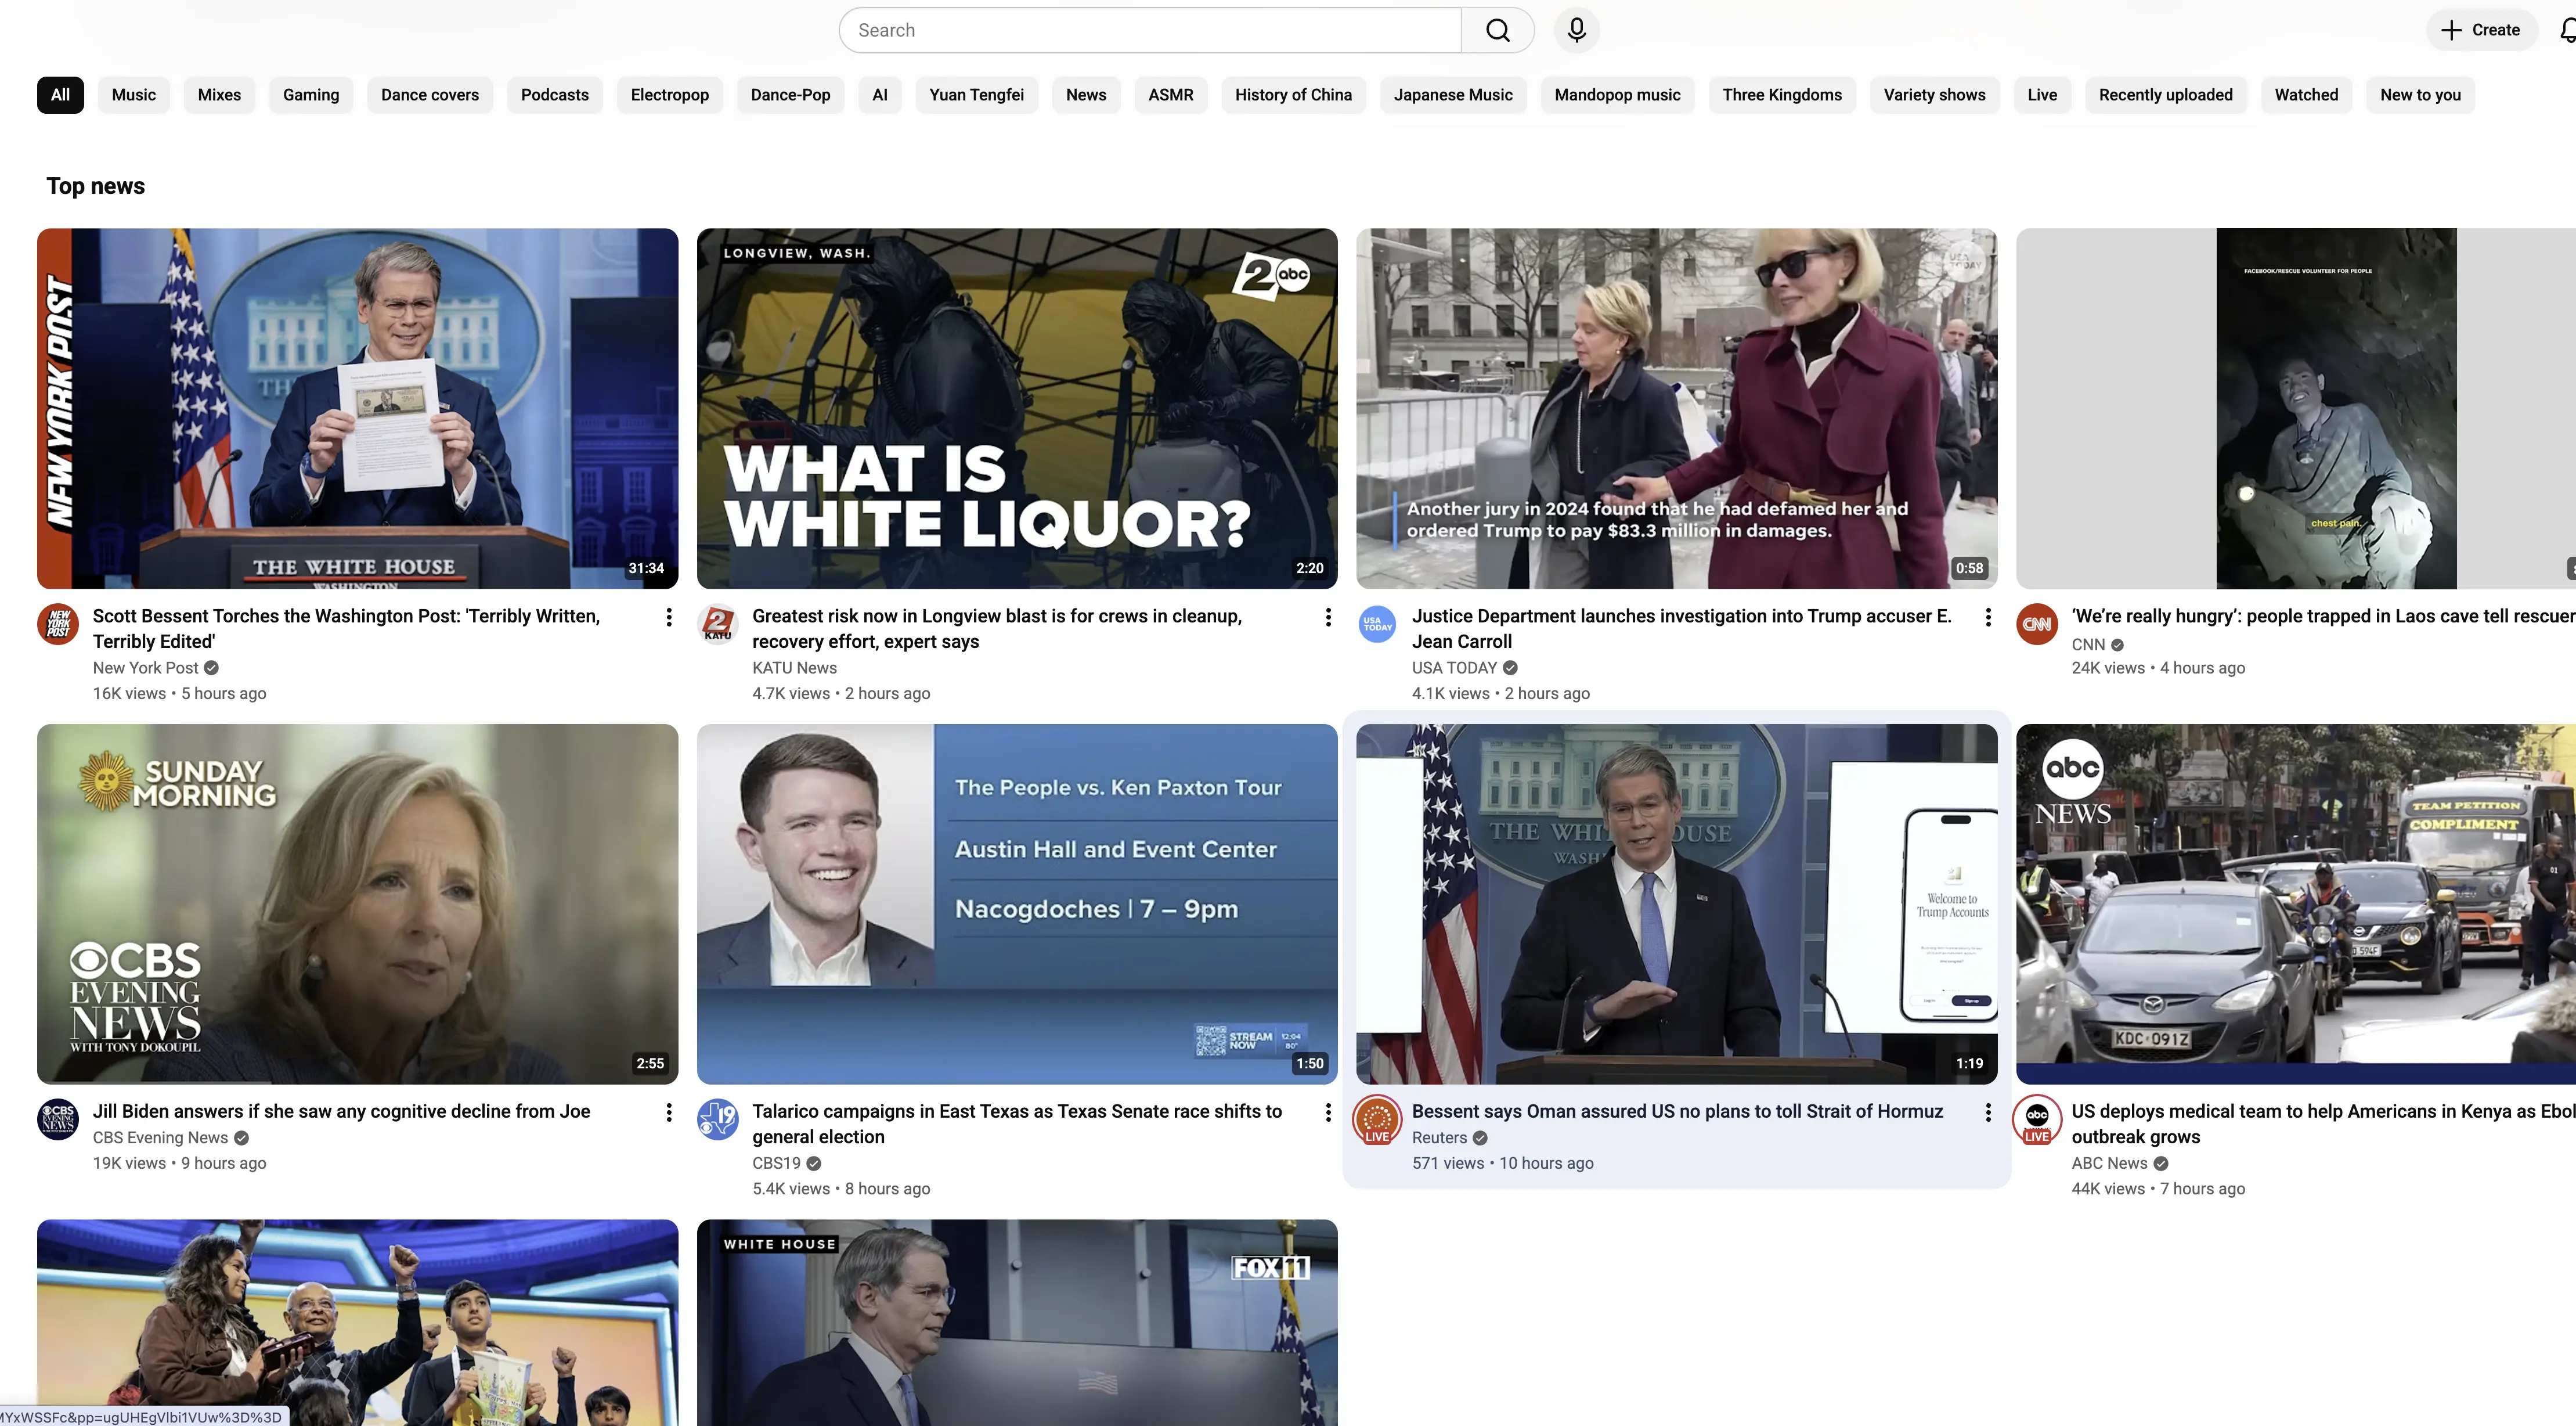
Task: Select the History of China chip
Action: tap(1293, 95)
